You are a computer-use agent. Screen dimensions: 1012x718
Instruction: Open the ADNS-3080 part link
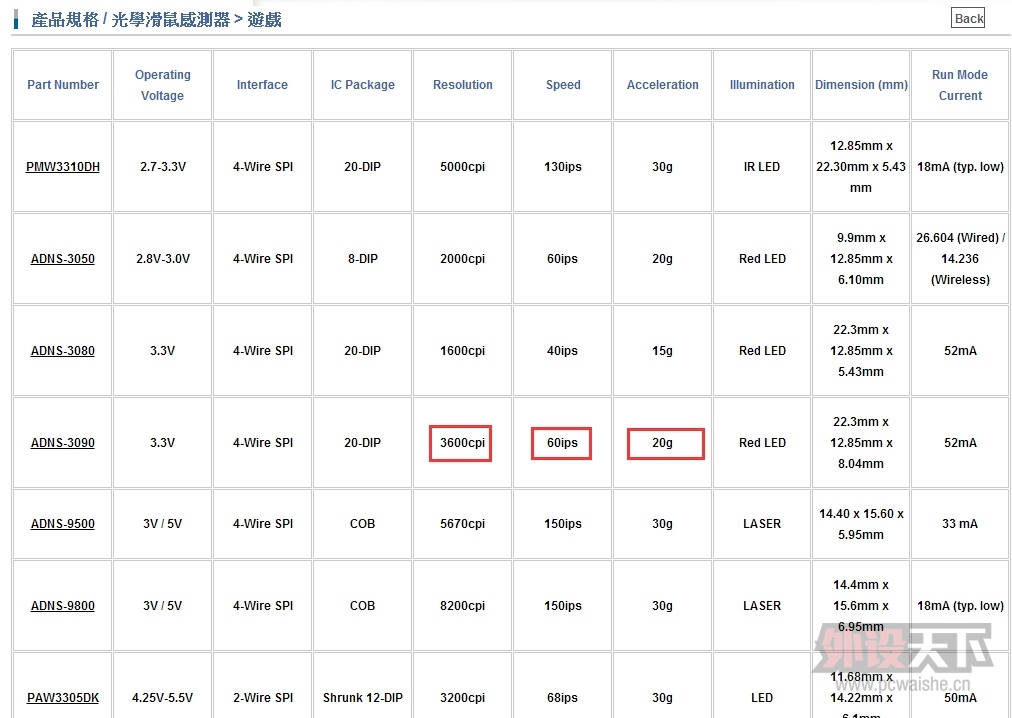[63, 351]
